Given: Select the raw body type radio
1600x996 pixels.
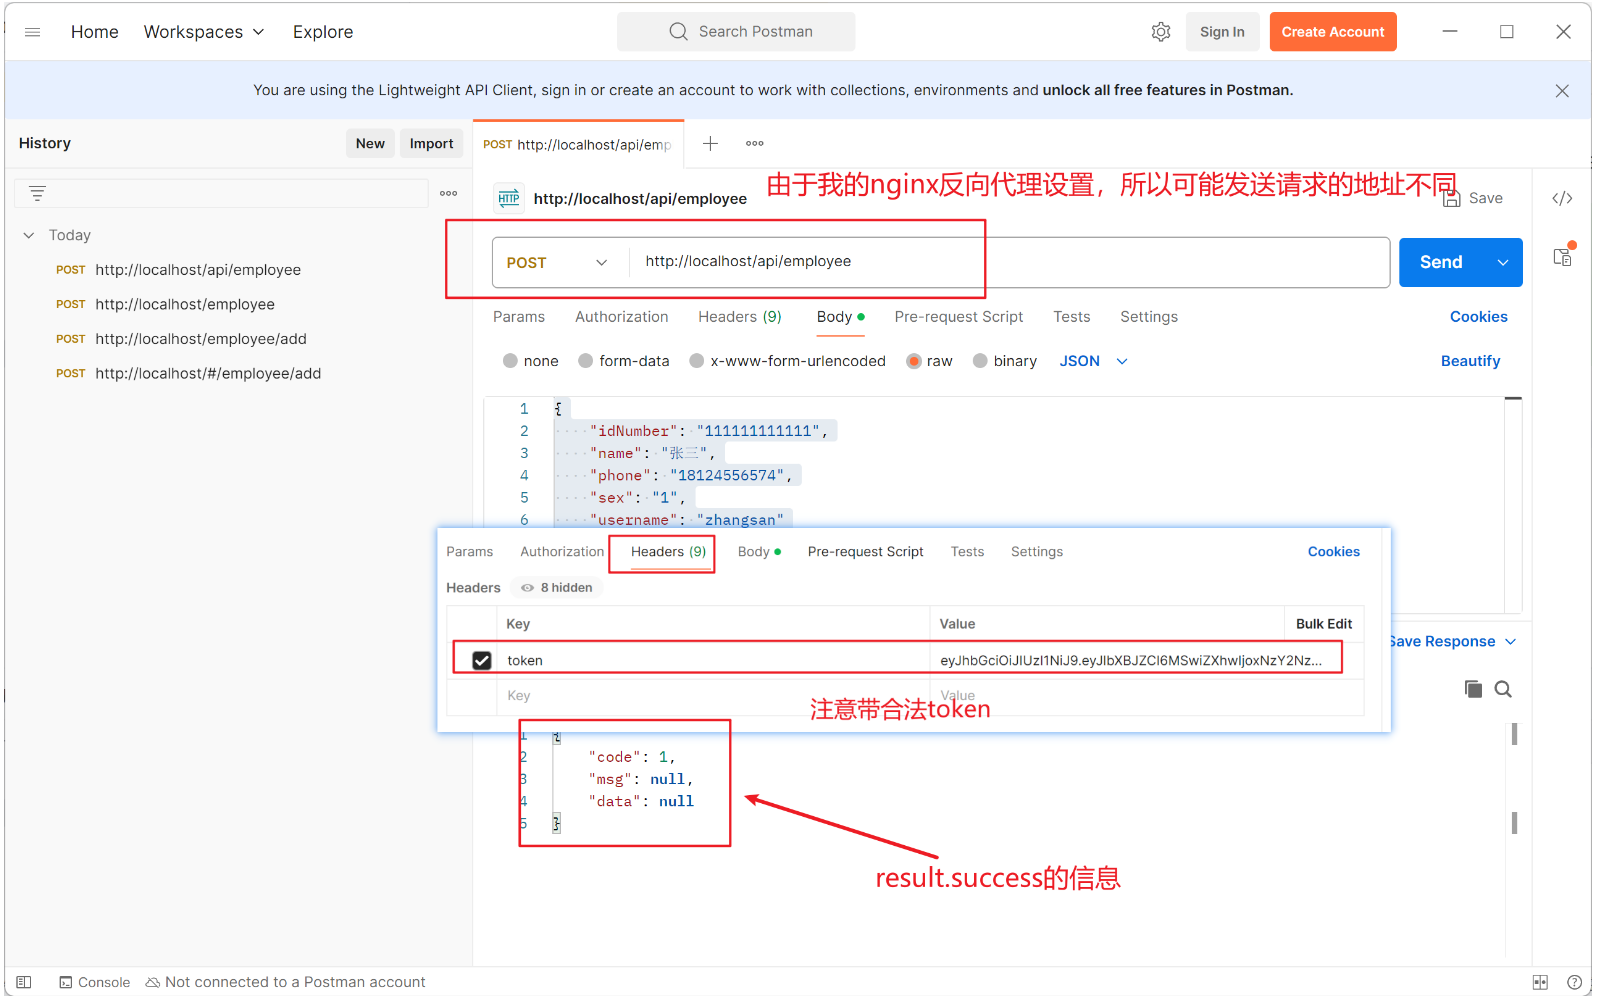Looking at the screenshot, I should click(914, 361).
